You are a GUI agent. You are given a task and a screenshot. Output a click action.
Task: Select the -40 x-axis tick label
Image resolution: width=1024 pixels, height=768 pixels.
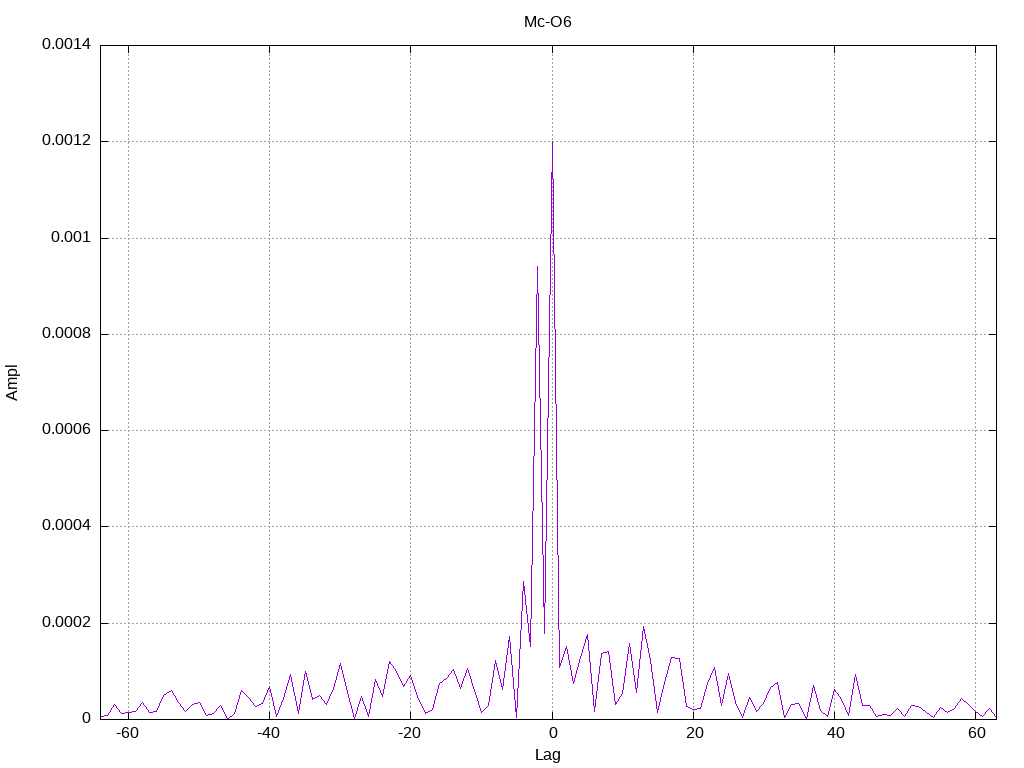268,733
